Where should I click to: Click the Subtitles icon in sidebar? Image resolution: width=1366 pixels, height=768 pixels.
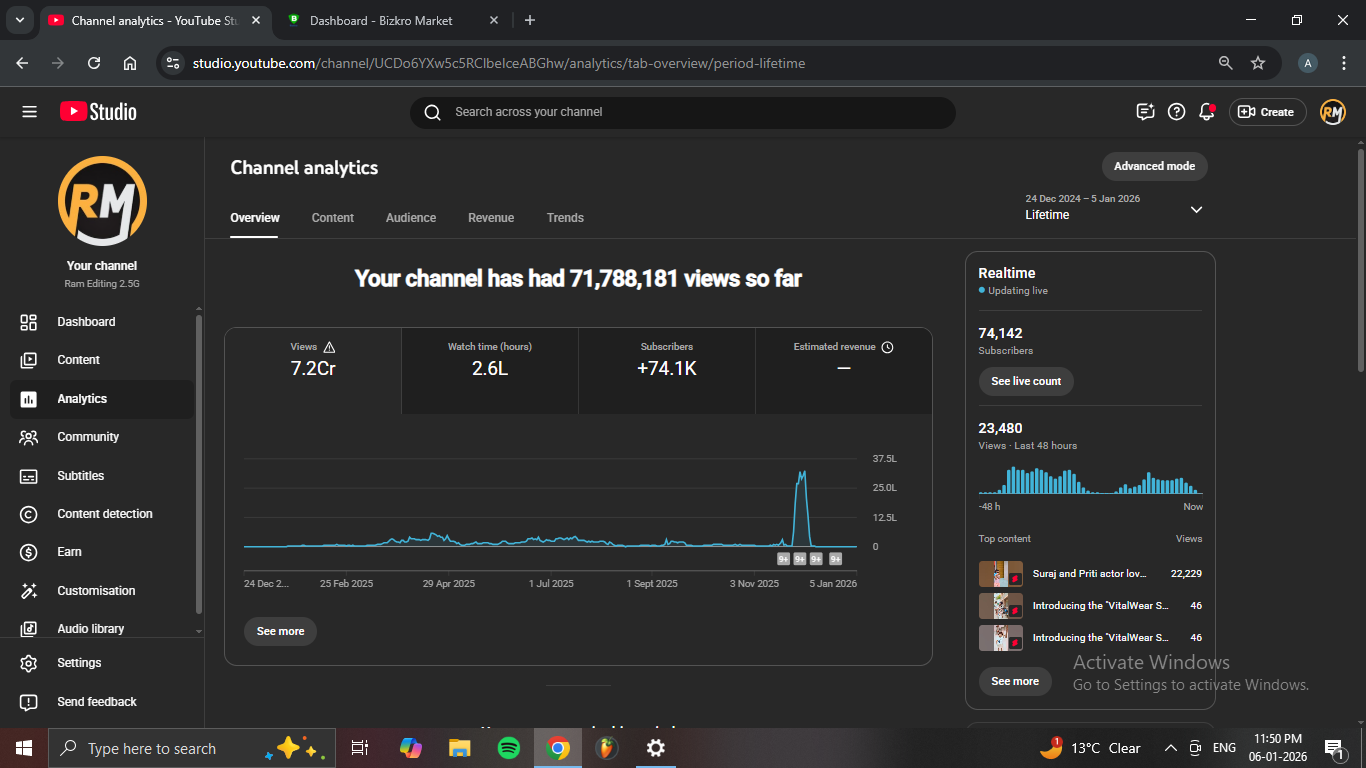[29, 476]
